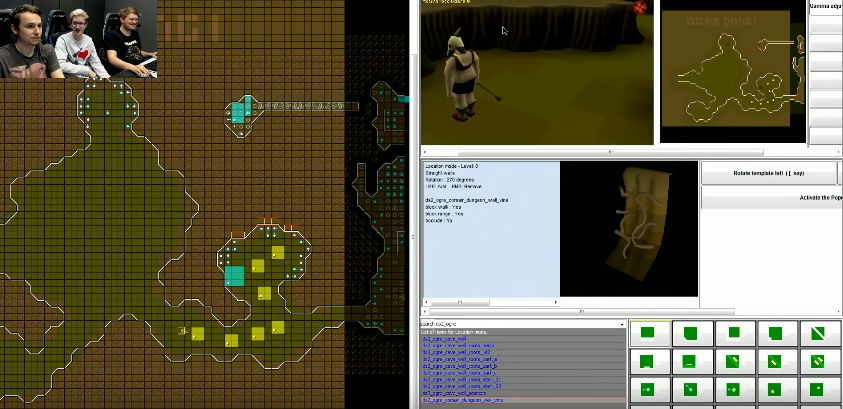Select the double diagonal bars template
This screenshot has width=843, height=409.
[820, 361]
